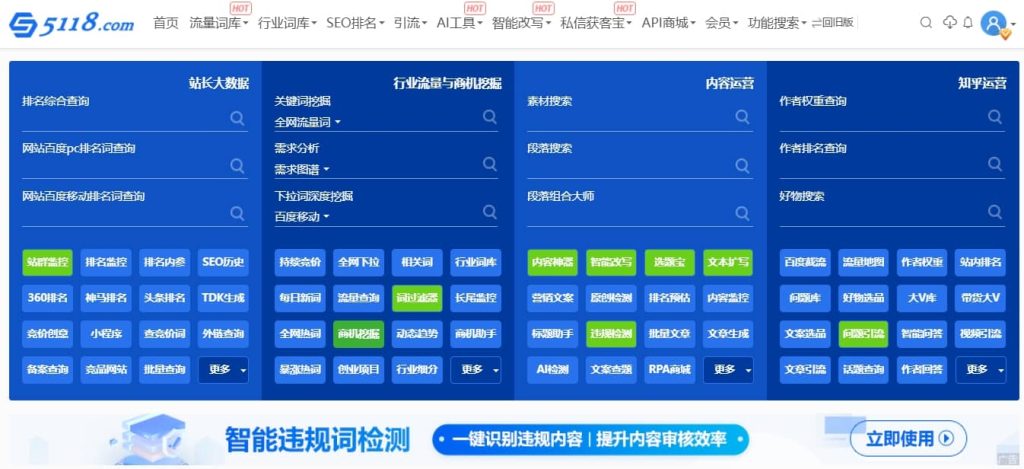This screenshot has height=469, width=1024.
Task: Expand 更多 in the 内容运营 panel
Action: point(729,370)
